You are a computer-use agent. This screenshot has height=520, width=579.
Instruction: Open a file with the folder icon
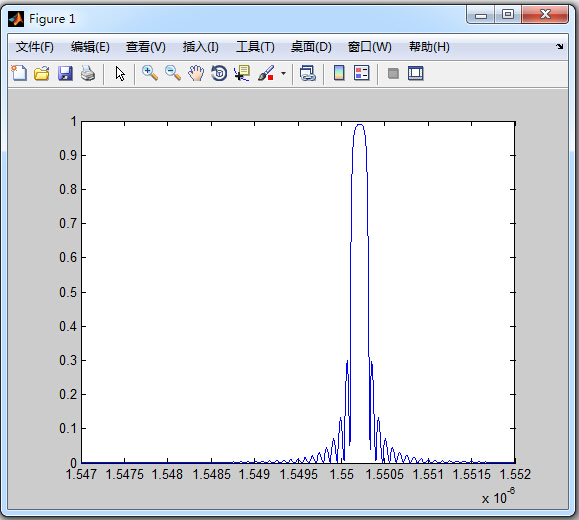click(x=42, y=73)
